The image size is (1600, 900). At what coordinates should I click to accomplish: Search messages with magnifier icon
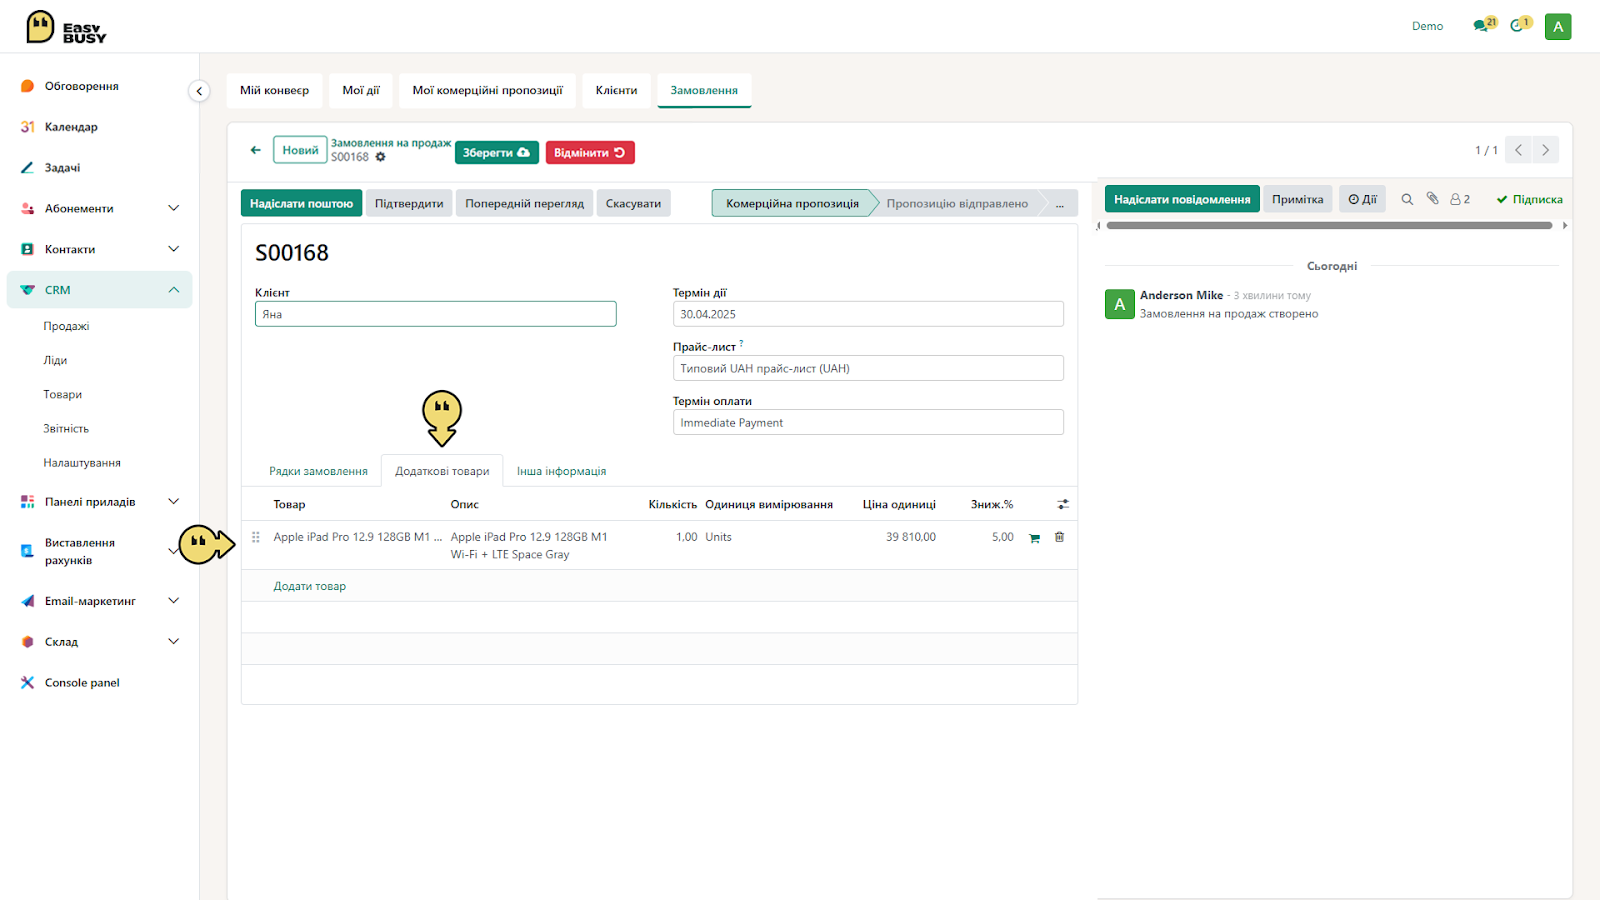(x=1407, y=199)
